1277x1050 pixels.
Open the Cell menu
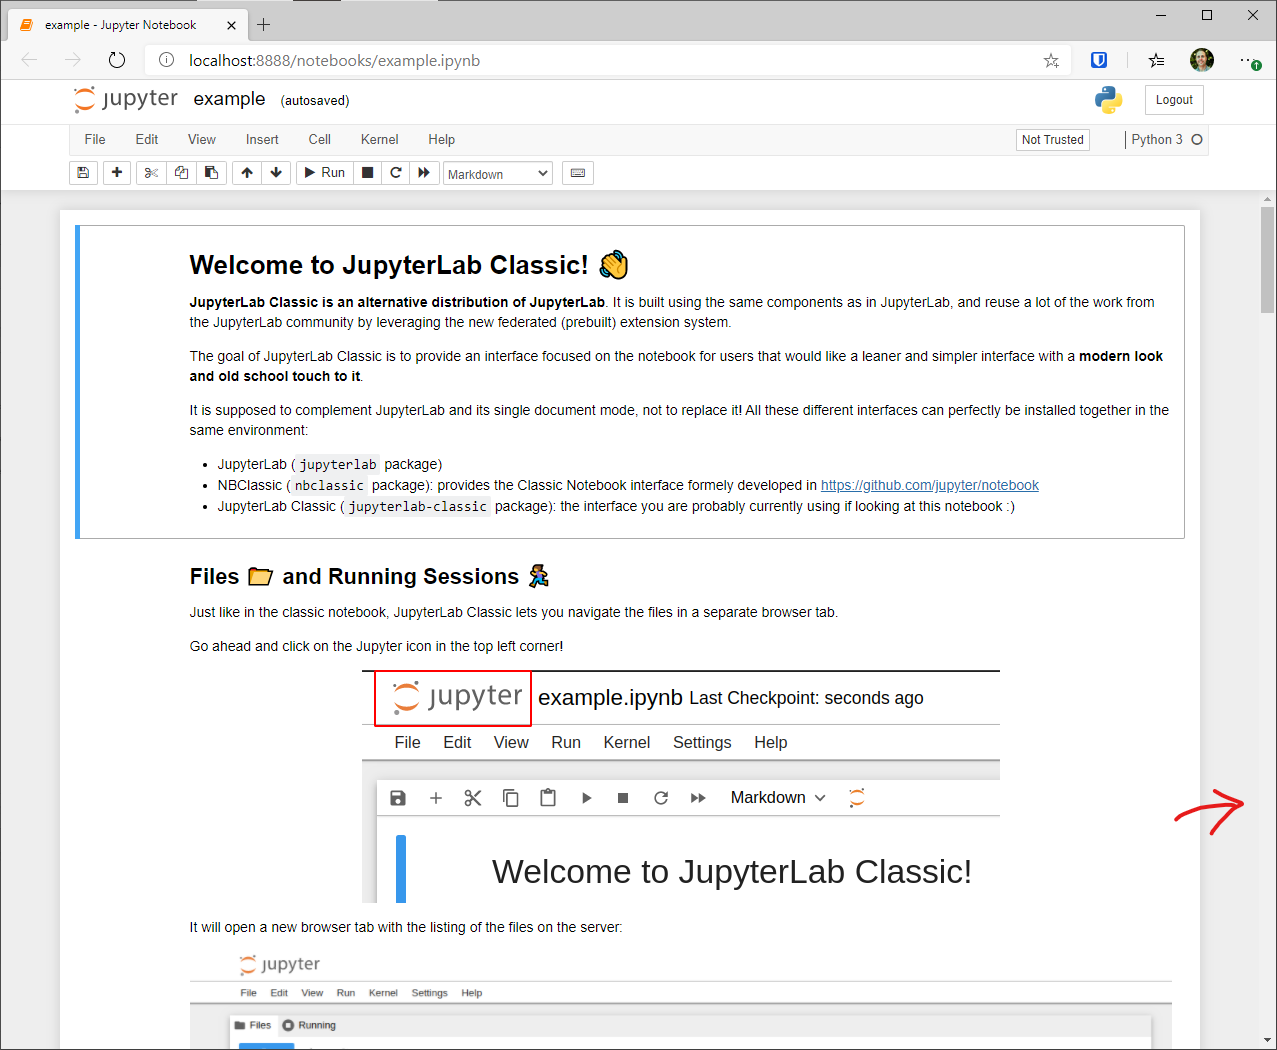(320, 140)
